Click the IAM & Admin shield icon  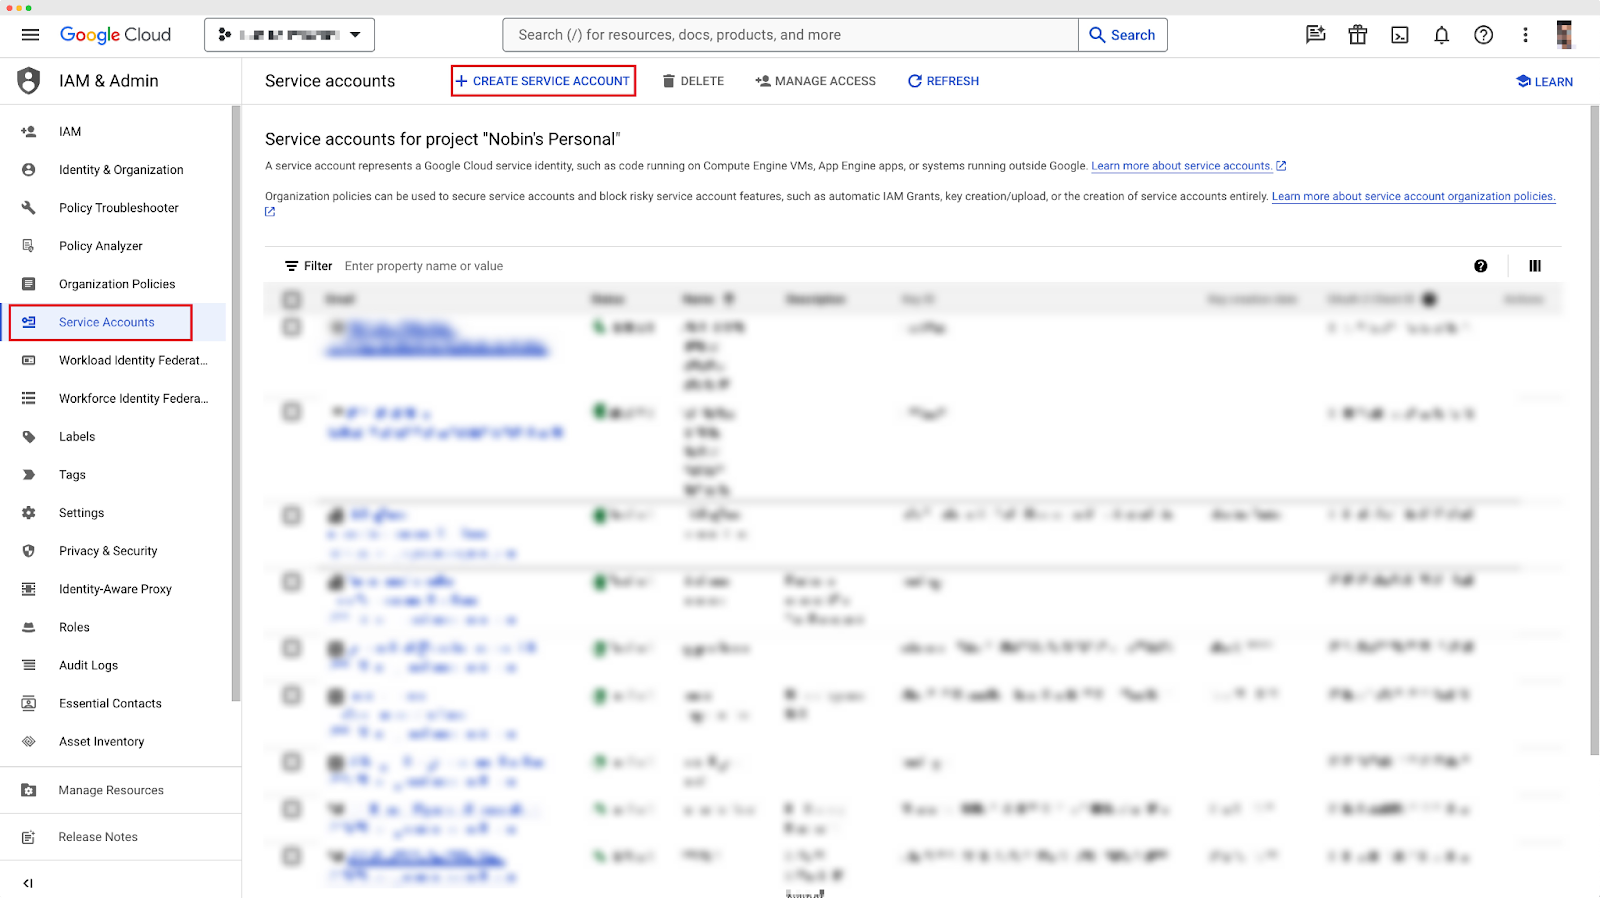coord(29,81)
